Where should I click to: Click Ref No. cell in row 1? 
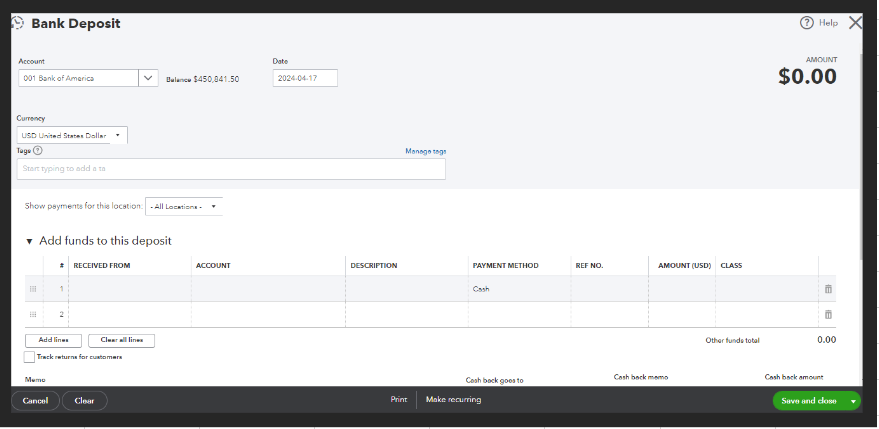(610, 289)
